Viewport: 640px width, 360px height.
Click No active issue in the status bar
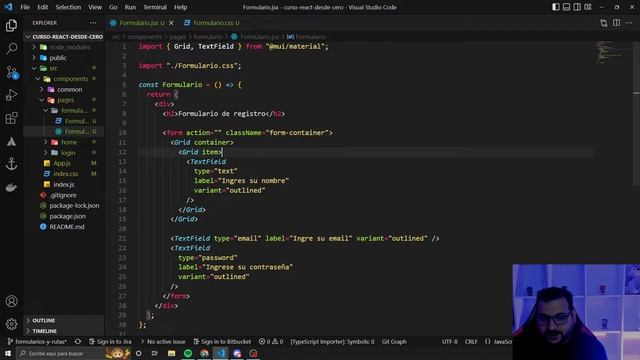162,342
